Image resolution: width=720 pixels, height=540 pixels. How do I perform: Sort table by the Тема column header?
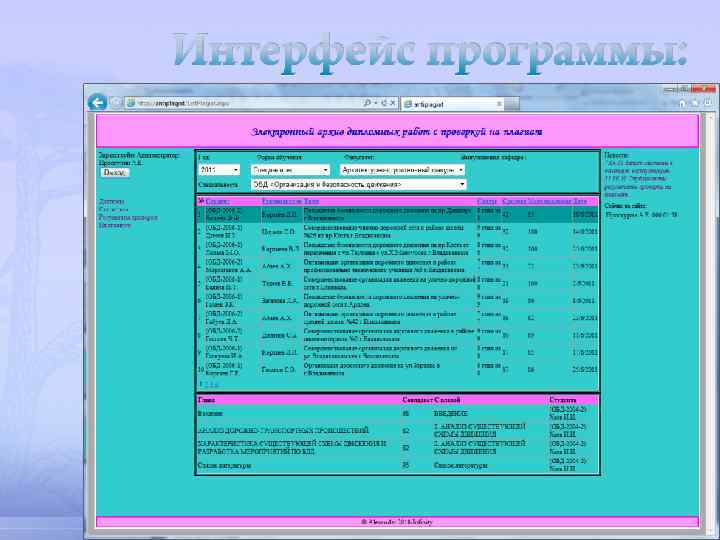coord(311,201)
